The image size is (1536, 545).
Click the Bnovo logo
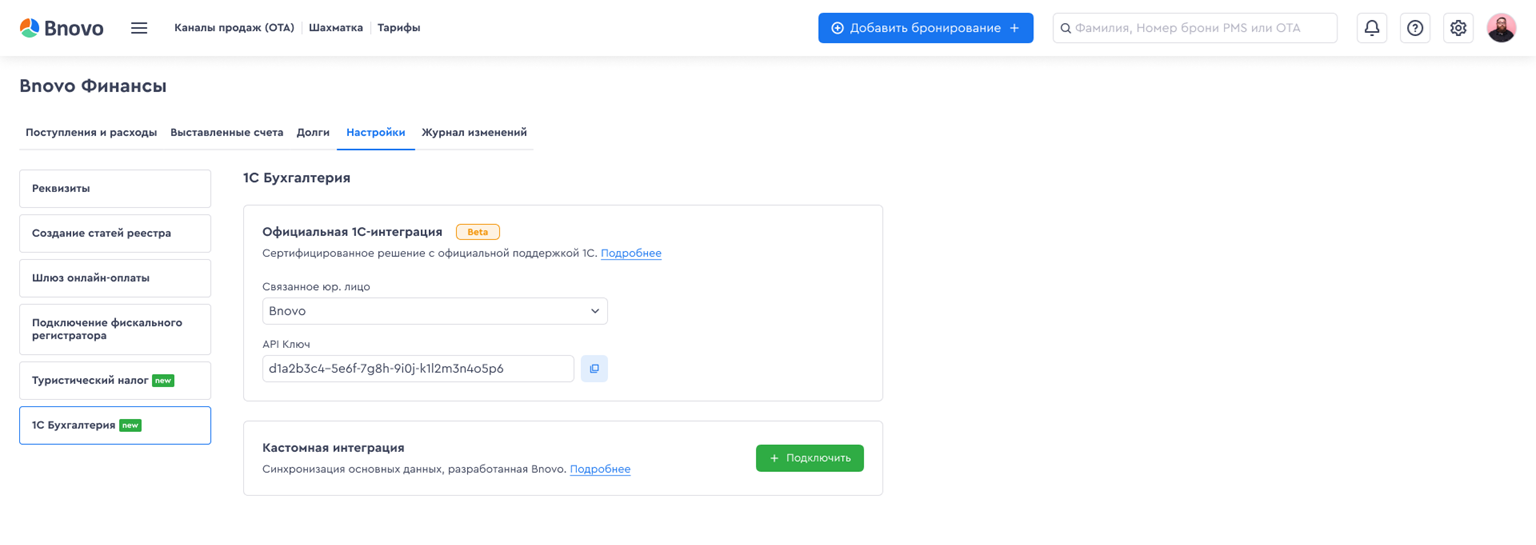[61, 28]
